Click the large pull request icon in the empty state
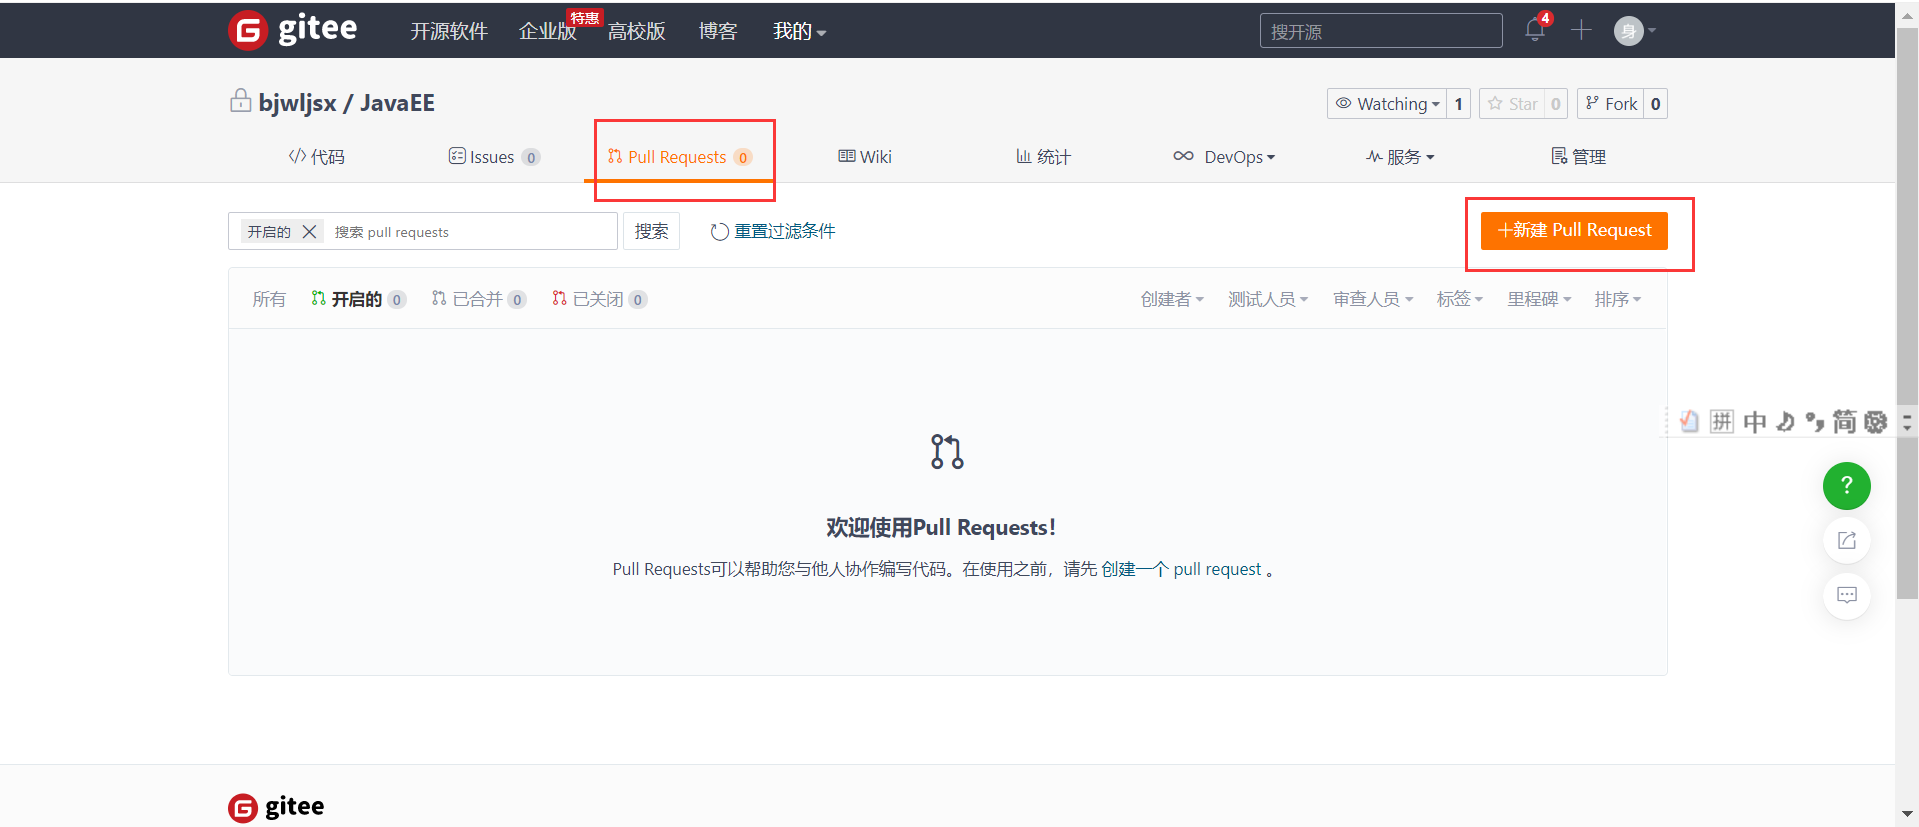The width and height of the screenshot is (1919, 827). tap(947, 452)
